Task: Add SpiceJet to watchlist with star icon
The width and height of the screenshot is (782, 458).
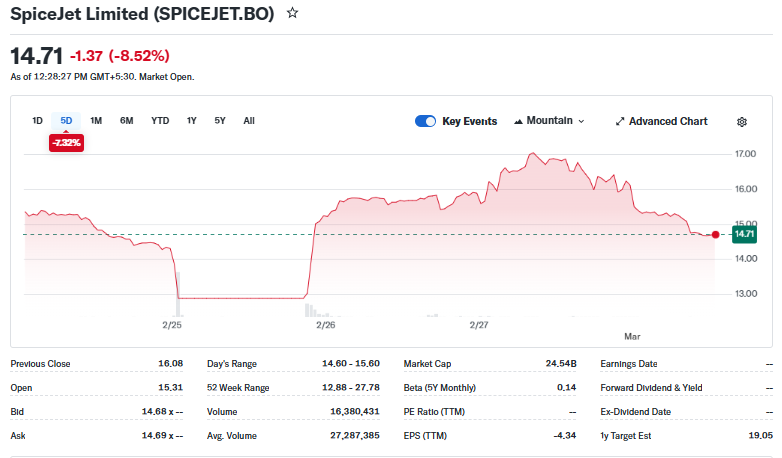Action: pyautogui.click(x=292, y=13)
